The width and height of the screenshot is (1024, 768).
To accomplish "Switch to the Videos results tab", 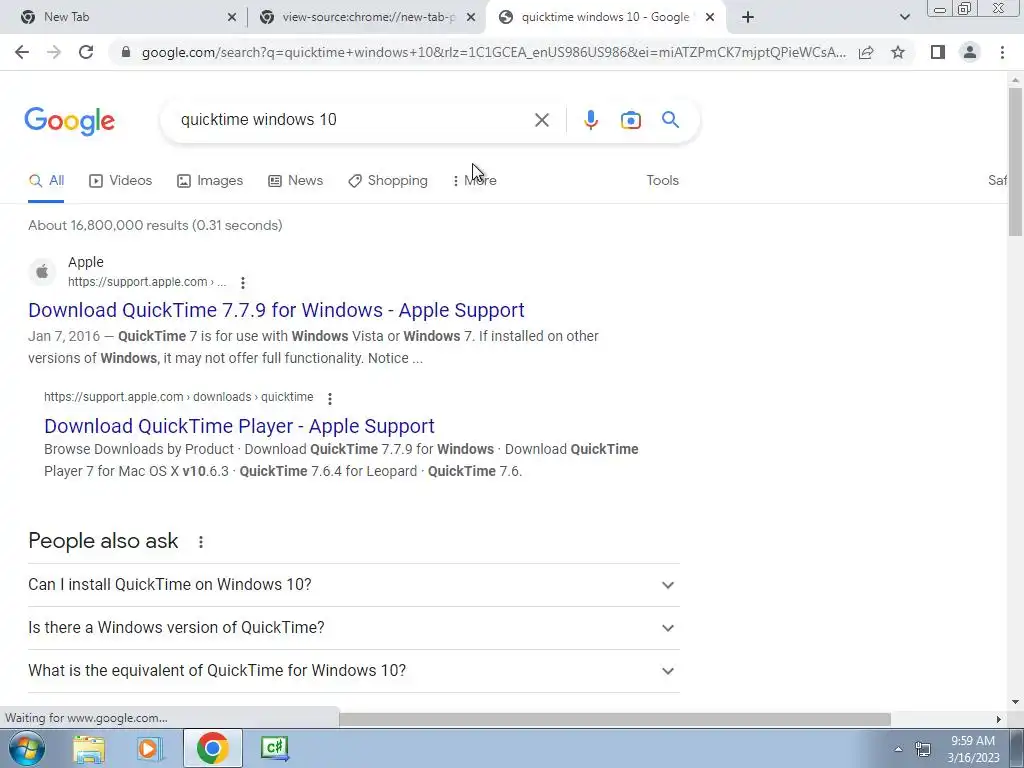I will [121, 181].
